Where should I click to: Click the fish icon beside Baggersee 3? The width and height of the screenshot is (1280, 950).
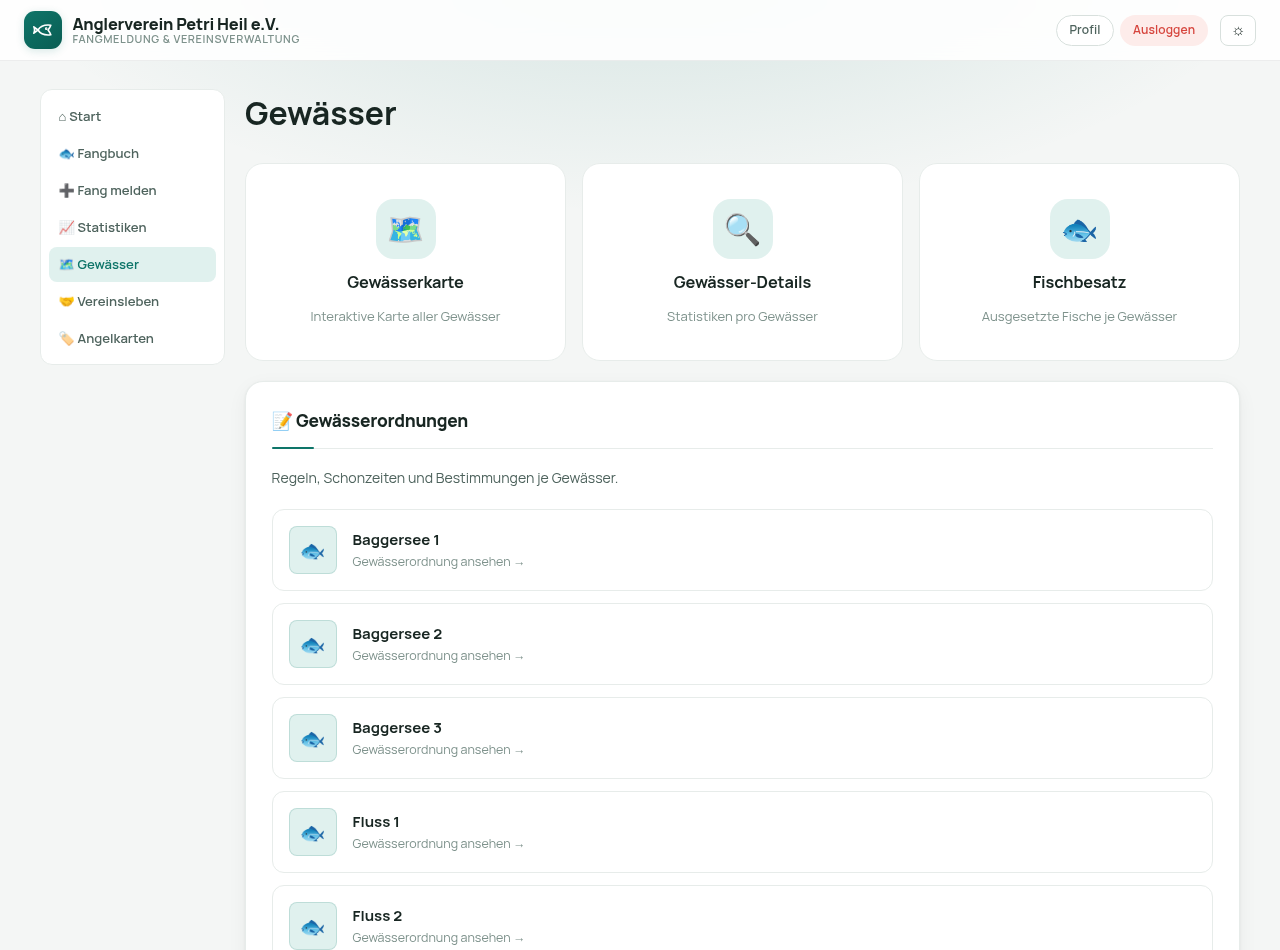(x=313, y=738)
